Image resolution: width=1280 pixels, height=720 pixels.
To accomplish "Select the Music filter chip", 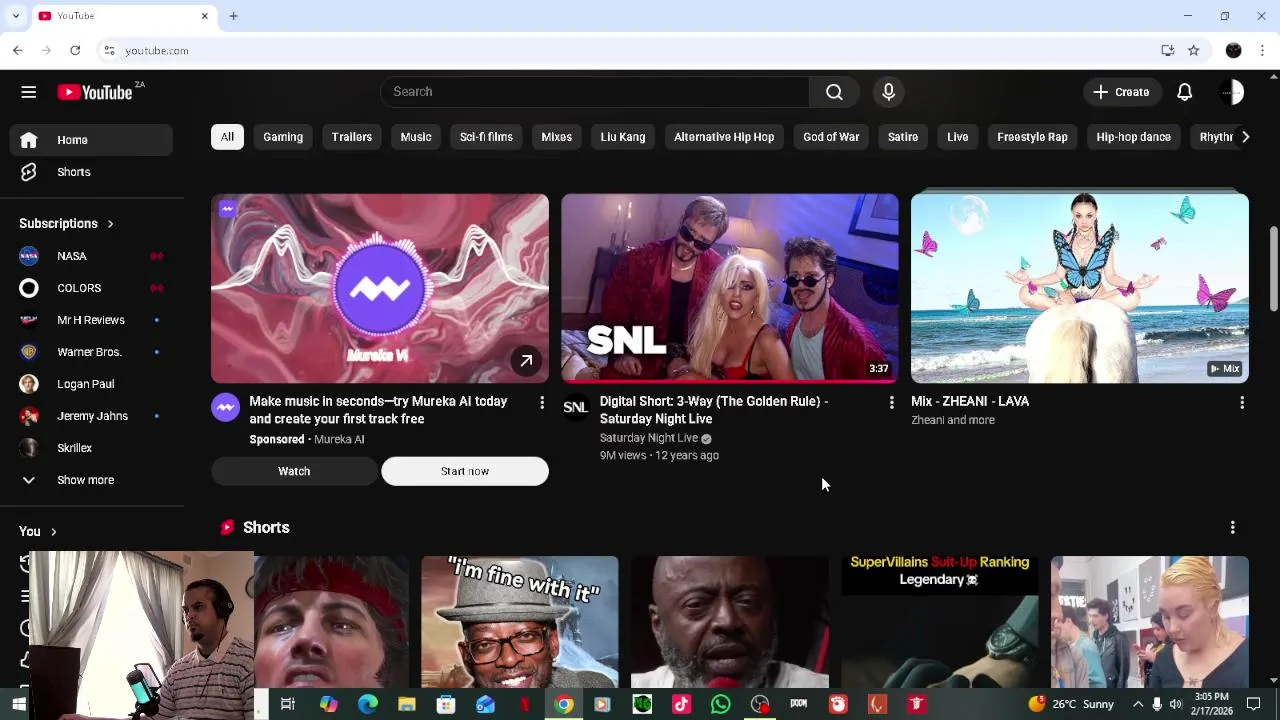I will point(416,137).
